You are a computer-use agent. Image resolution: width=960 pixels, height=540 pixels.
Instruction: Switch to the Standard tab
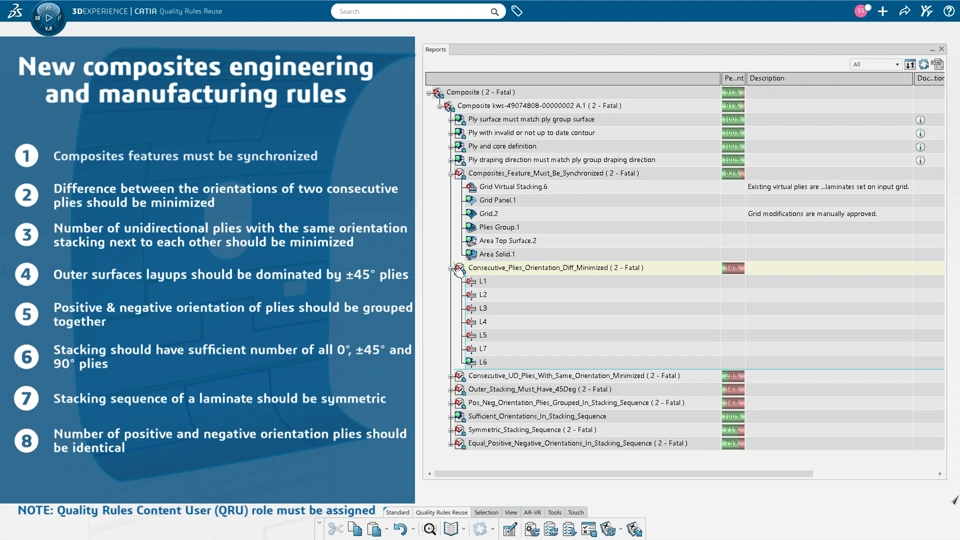click(397, 512)
